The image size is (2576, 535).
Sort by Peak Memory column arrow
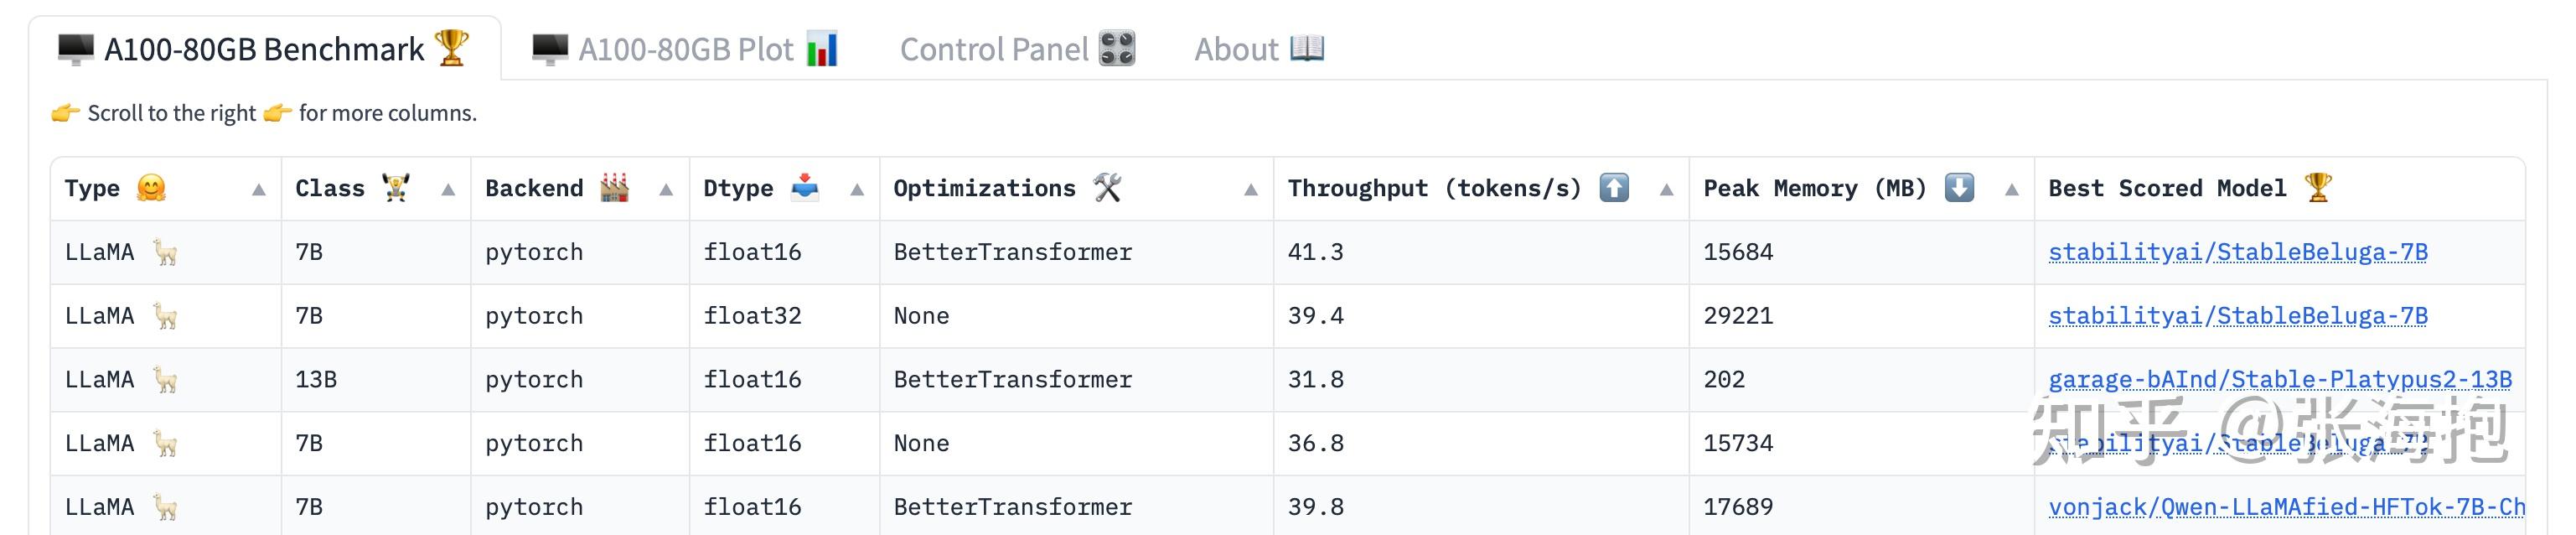2012,190
